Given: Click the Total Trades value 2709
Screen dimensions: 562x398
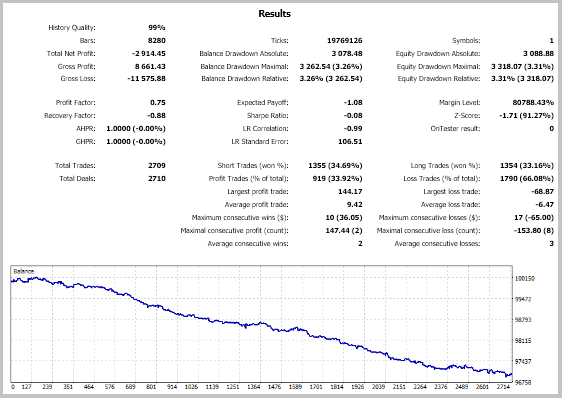Looking at the screenshot, I should click(157, 166).
